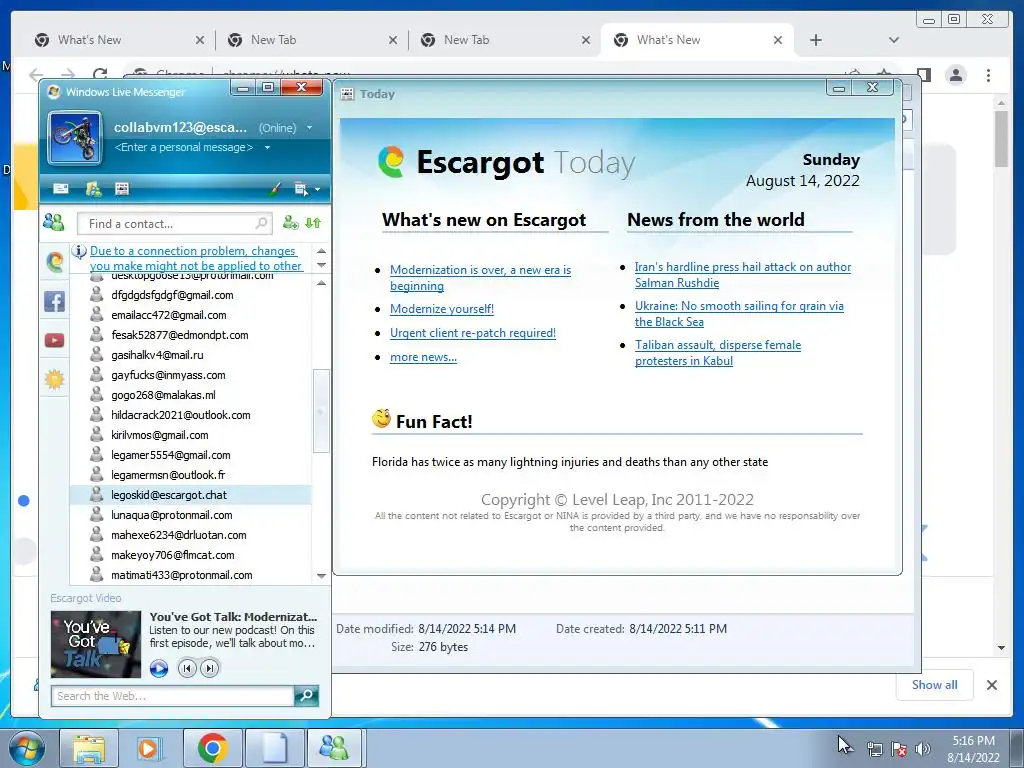Open the Windows Start menu

click(x=27, y=748)
